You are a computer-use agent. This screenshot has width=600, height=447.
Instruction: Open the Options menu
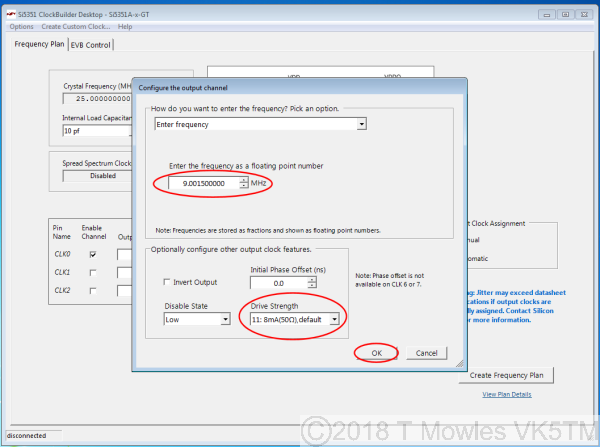[21, 26]
